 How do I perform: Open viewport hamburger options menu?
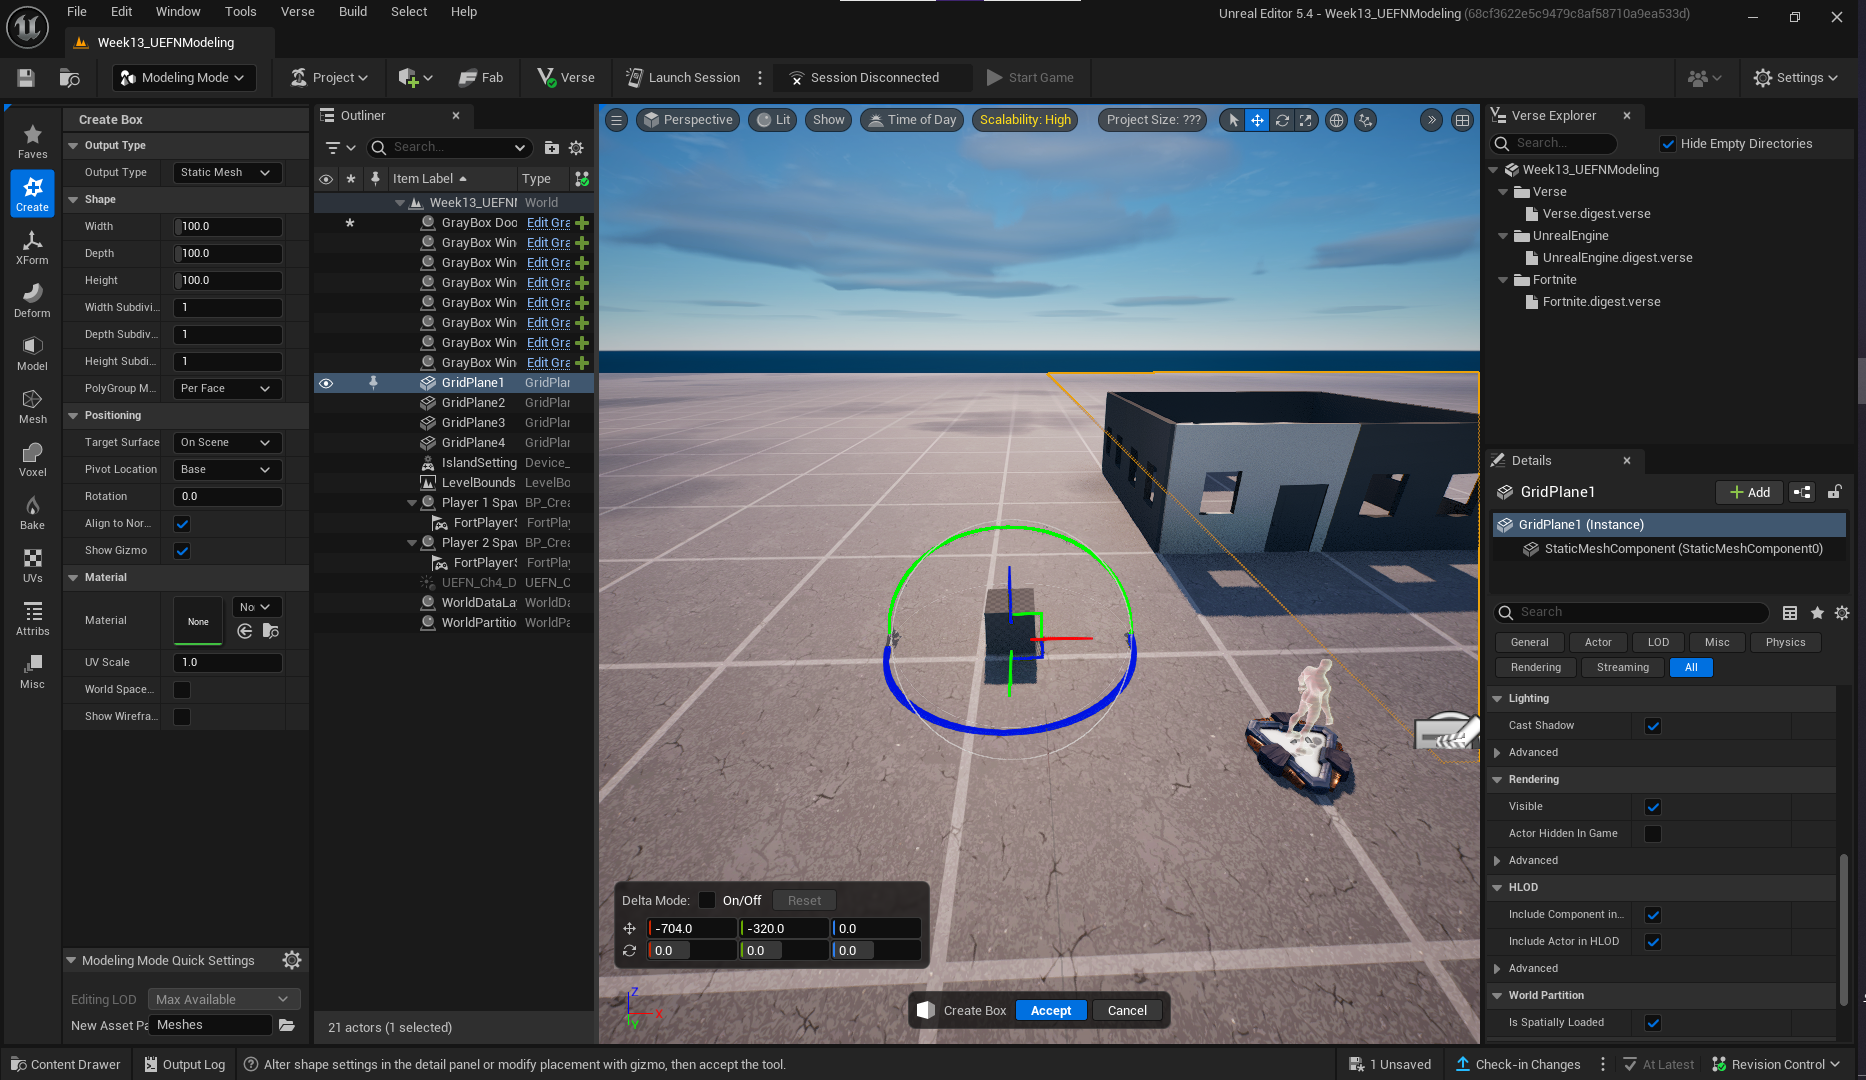pos(617,120)
